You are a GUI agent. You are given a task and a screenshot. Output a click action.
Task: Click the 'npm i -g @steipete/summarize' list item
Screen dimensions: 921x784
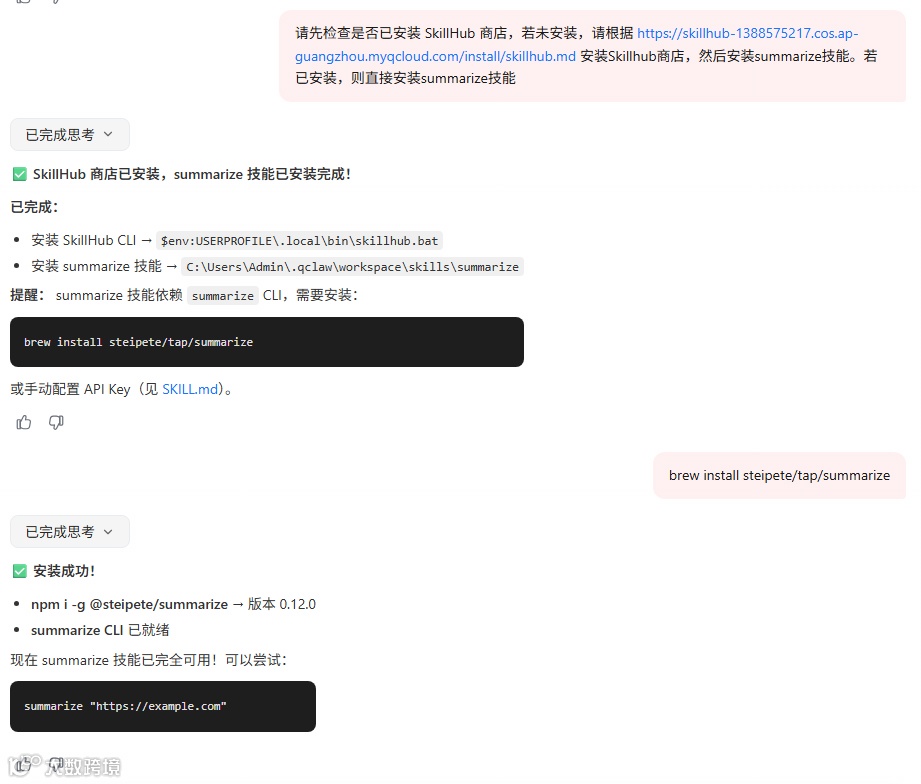(173, 604)
